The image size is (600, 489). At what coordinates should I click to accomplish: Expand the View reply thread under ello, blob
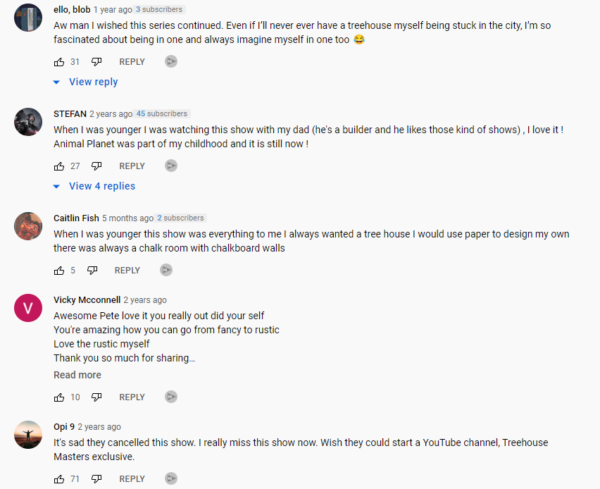[x=92, y=82]
